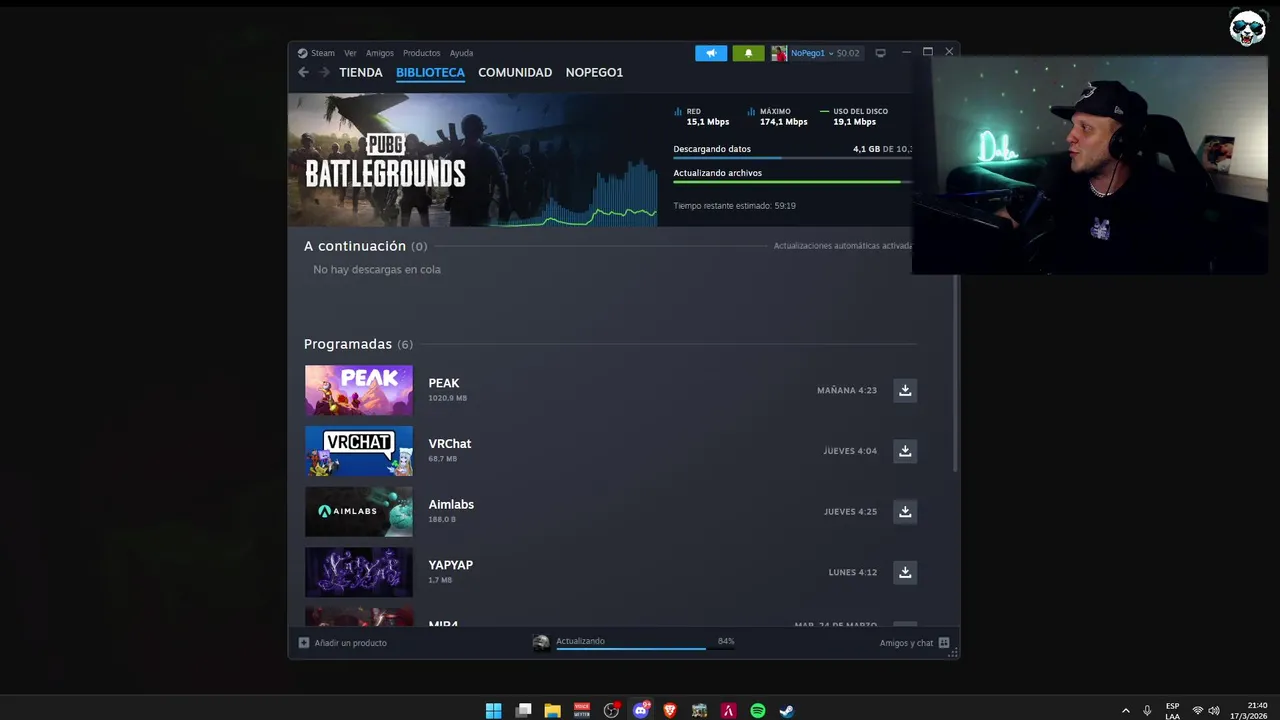This screenshot has width=1280, height=720.
Task: Go forward with the right arrow
Action: tap(324, 72)
